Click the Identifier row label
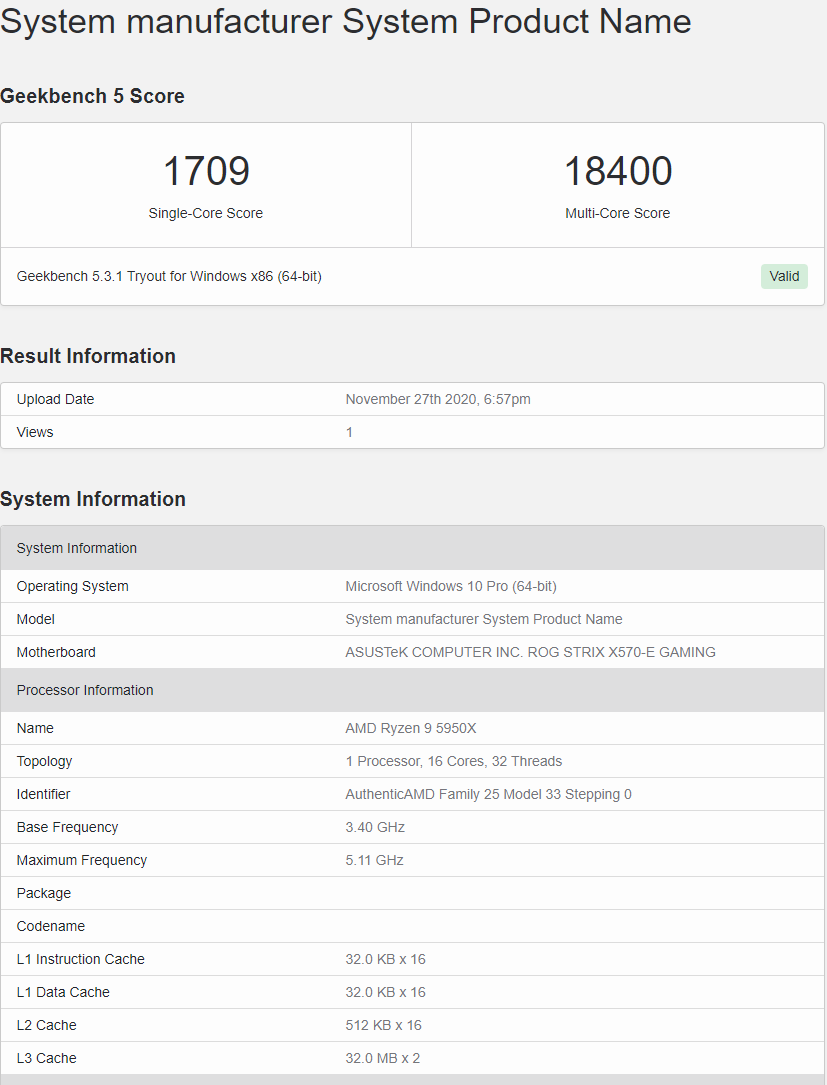Screen dimensions: 827x1085 pos(43,794)
